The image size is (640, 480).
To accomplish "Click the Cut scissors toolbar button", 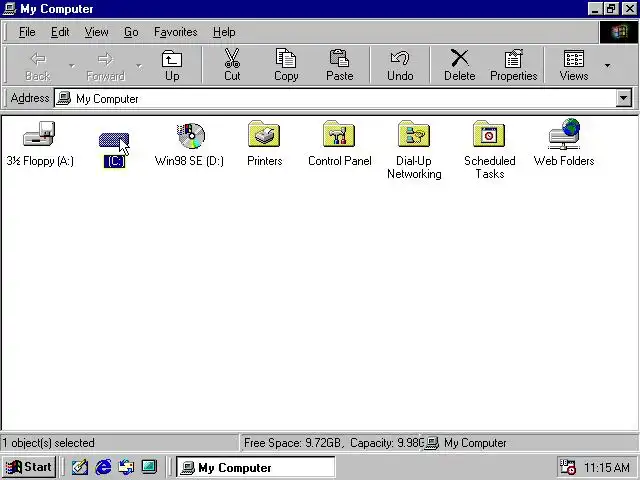I will 232,65.
